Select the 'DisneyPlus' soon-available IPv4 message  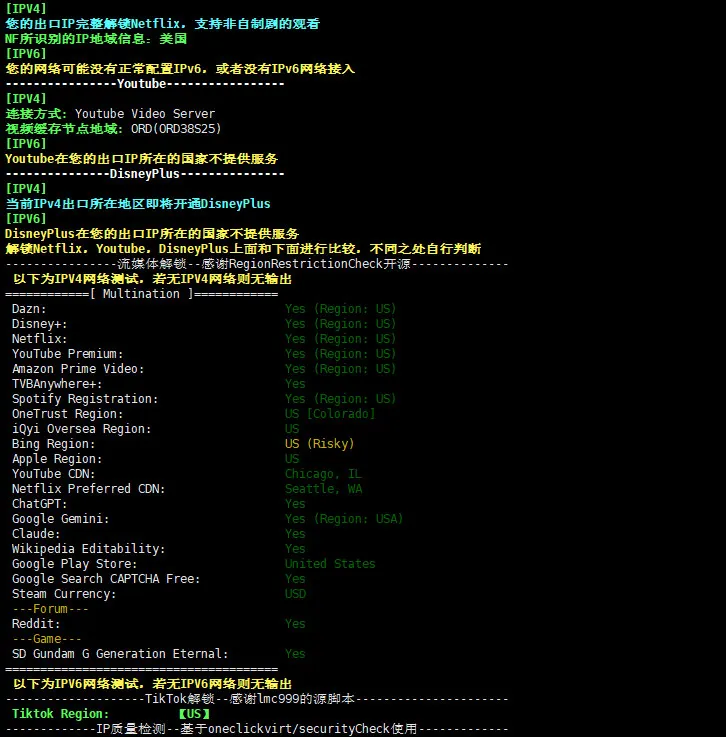coord(138,204)
